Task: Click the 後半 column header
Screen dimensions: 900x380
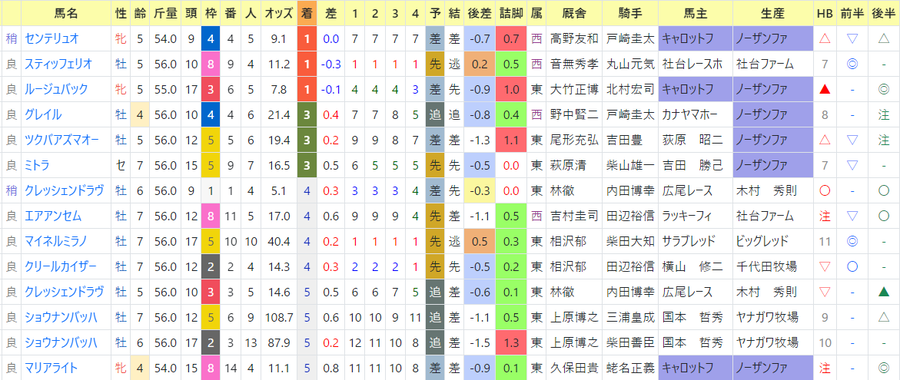Action: 884,13
